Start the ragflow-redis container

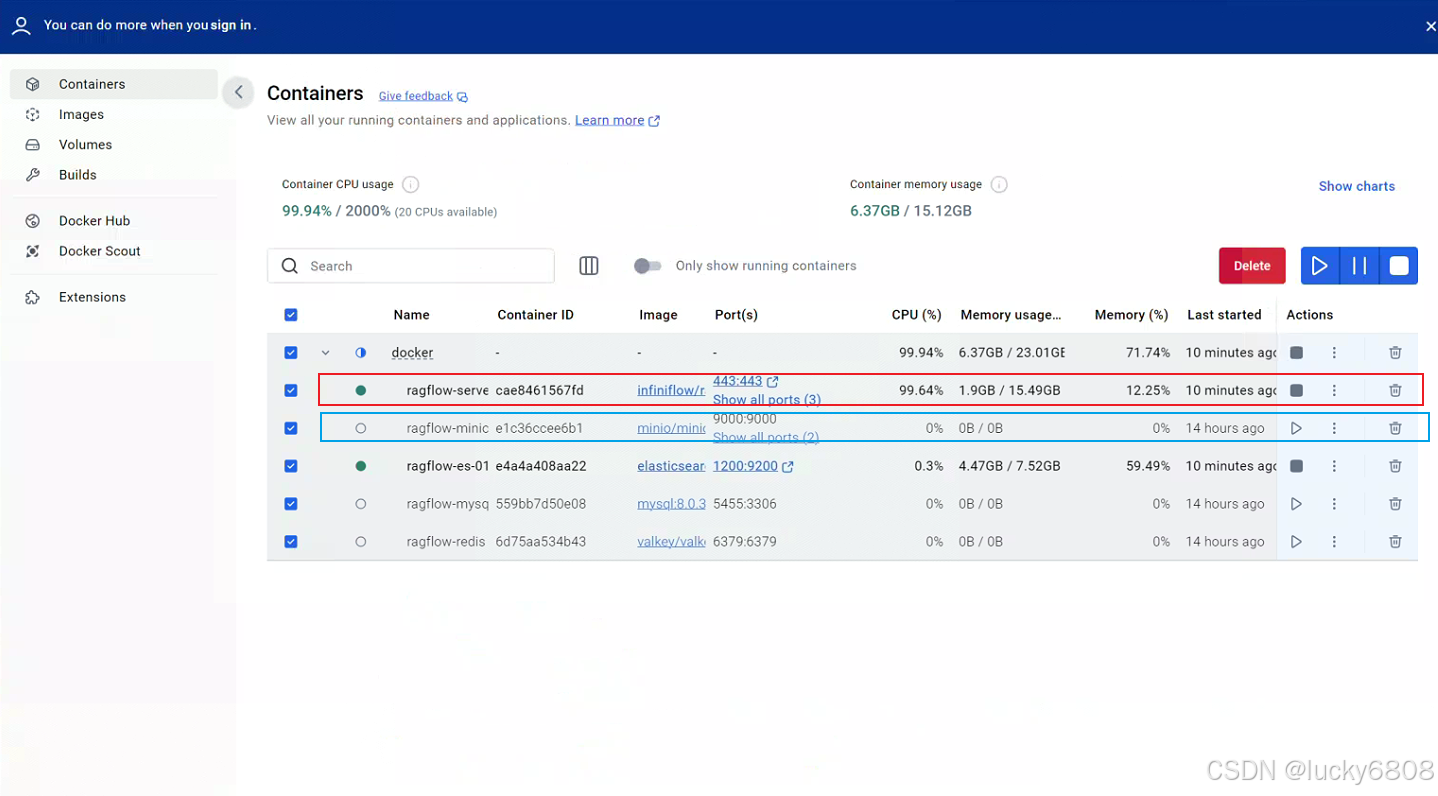pyautogui.click(x=1296, y=542)
